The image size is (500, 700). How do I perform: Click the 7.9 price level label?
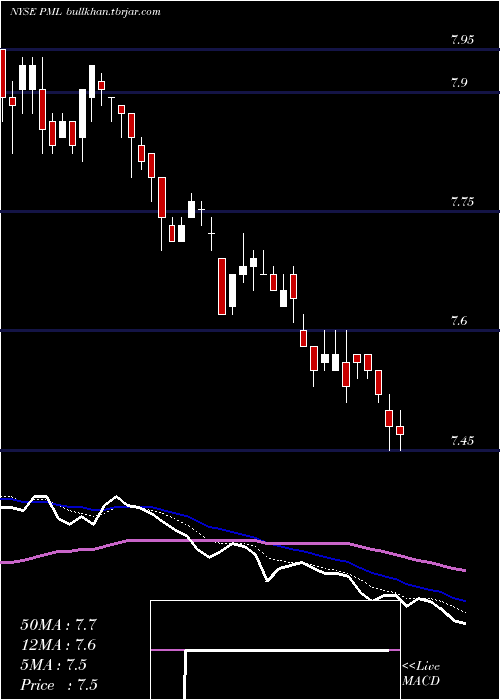(x=461, y=83)
